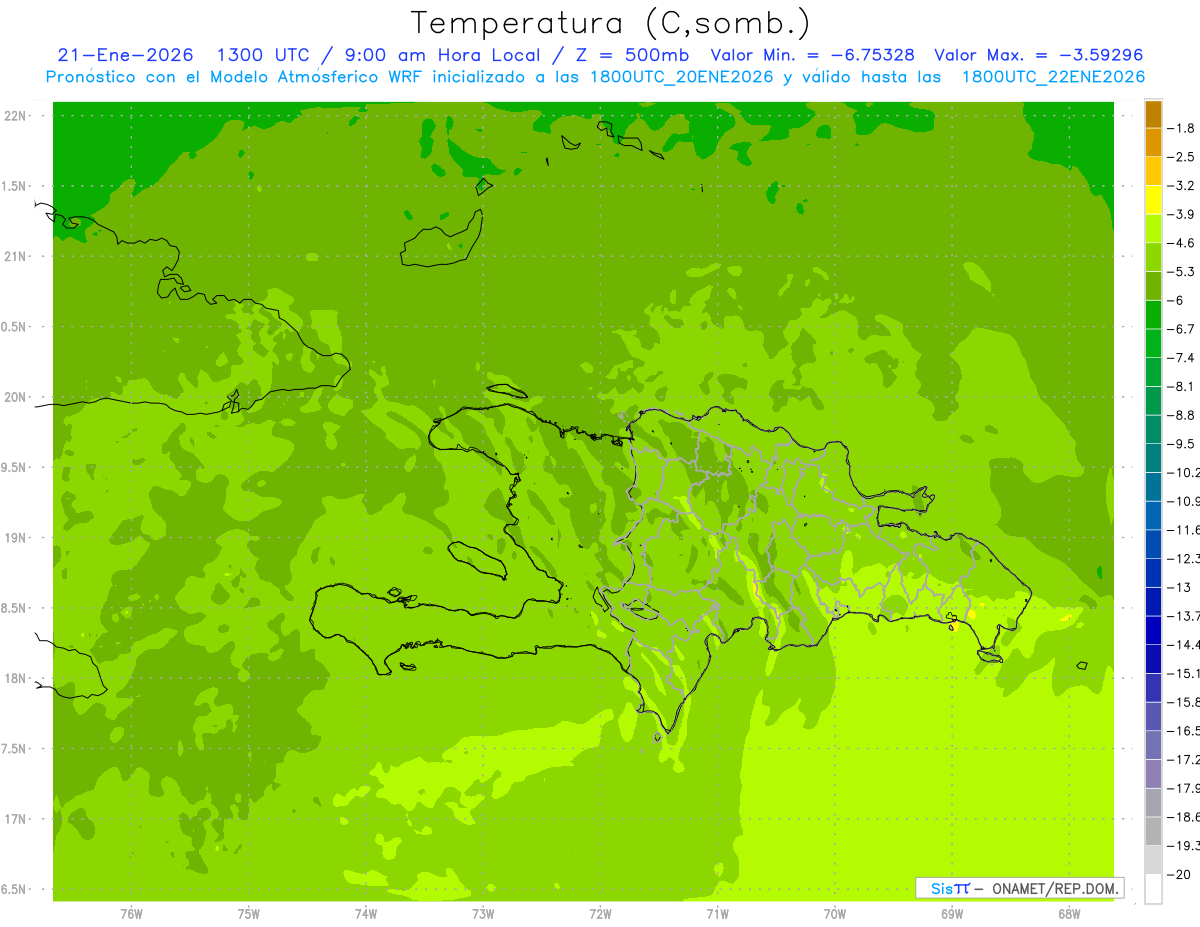This screenshot has height=927, width=1200.
Task: Click the "69W" longitude label
Action: [952, 913]
